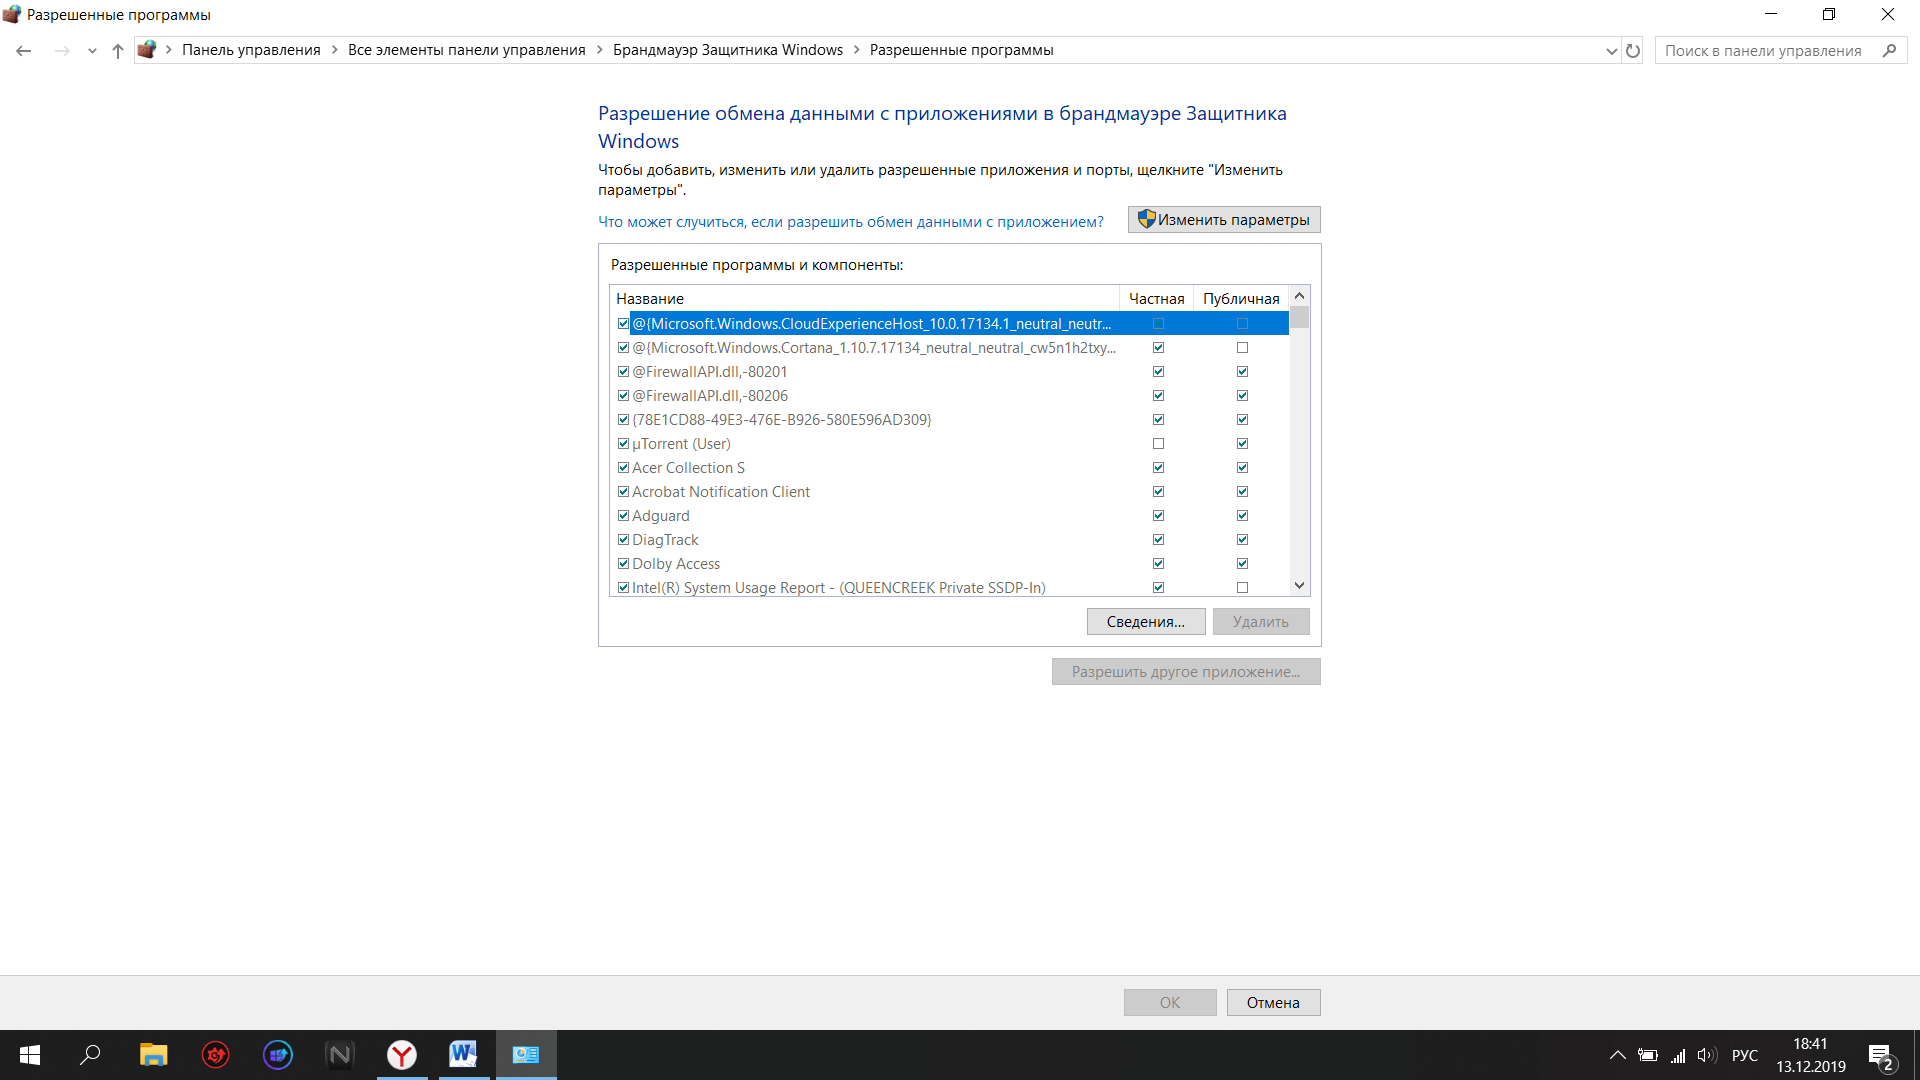1920x1080 pixels.
Task: Expand the address bar history dropdown
Action: pyautogui.click(x=1611, y=51)
